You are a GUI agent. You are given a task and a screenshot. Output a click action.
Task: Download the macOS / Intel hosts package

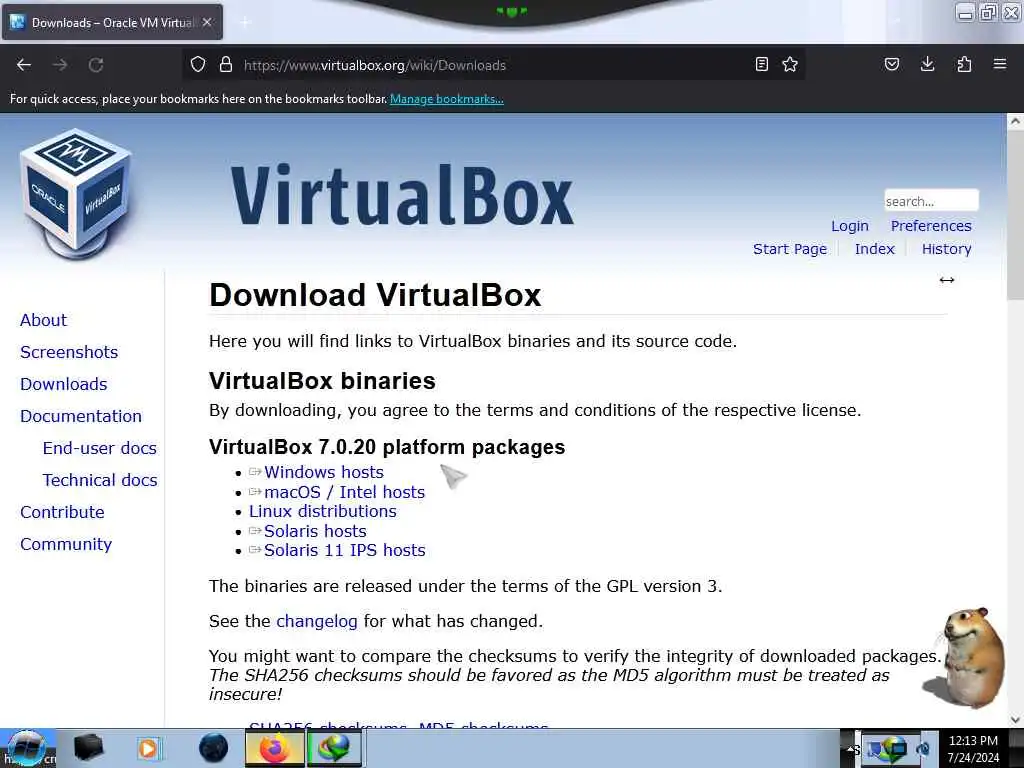[344, 492]
